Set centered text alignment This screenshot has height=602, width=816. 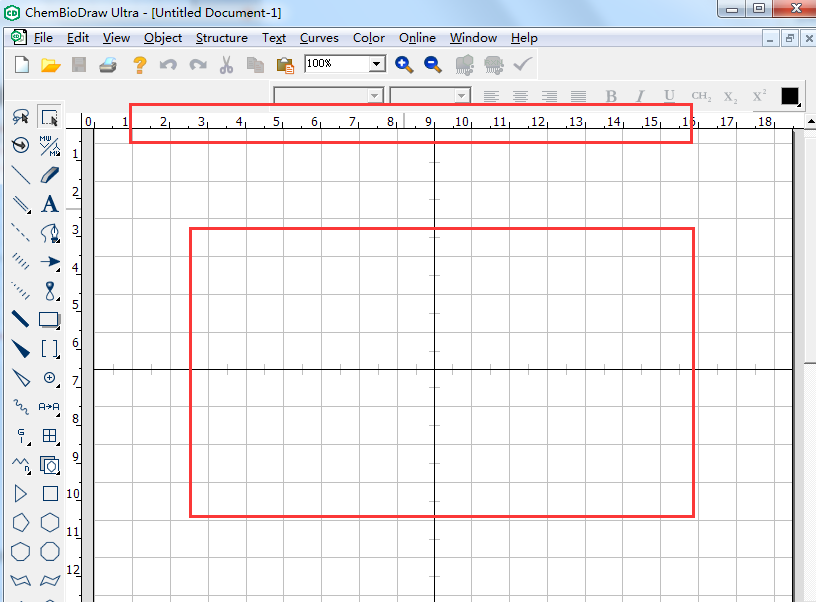[520, 96]
